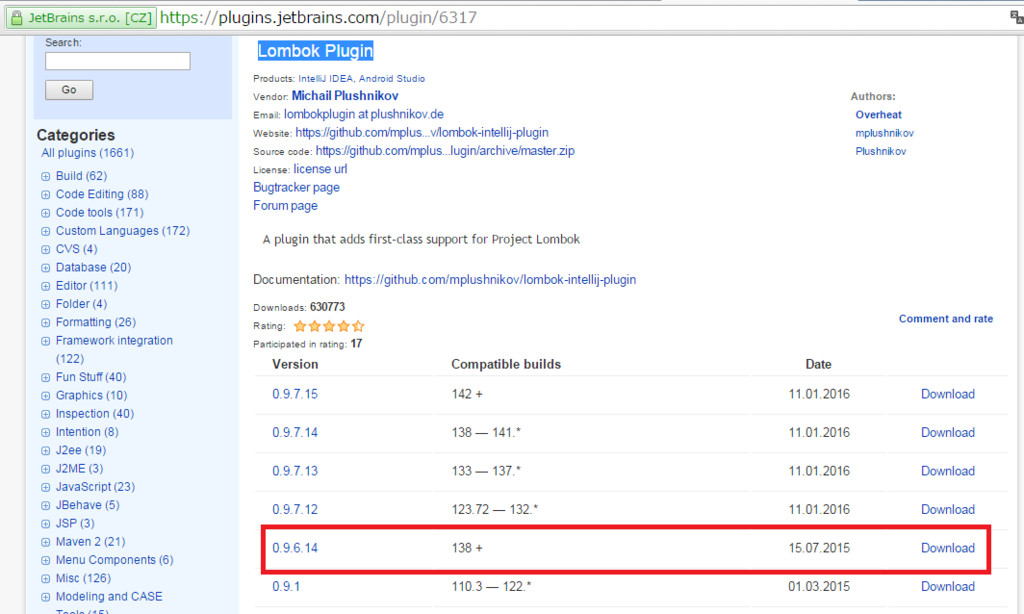Expand the Build category tree node
Viewport: 1024px width, 614px height.
coord(46,176)
